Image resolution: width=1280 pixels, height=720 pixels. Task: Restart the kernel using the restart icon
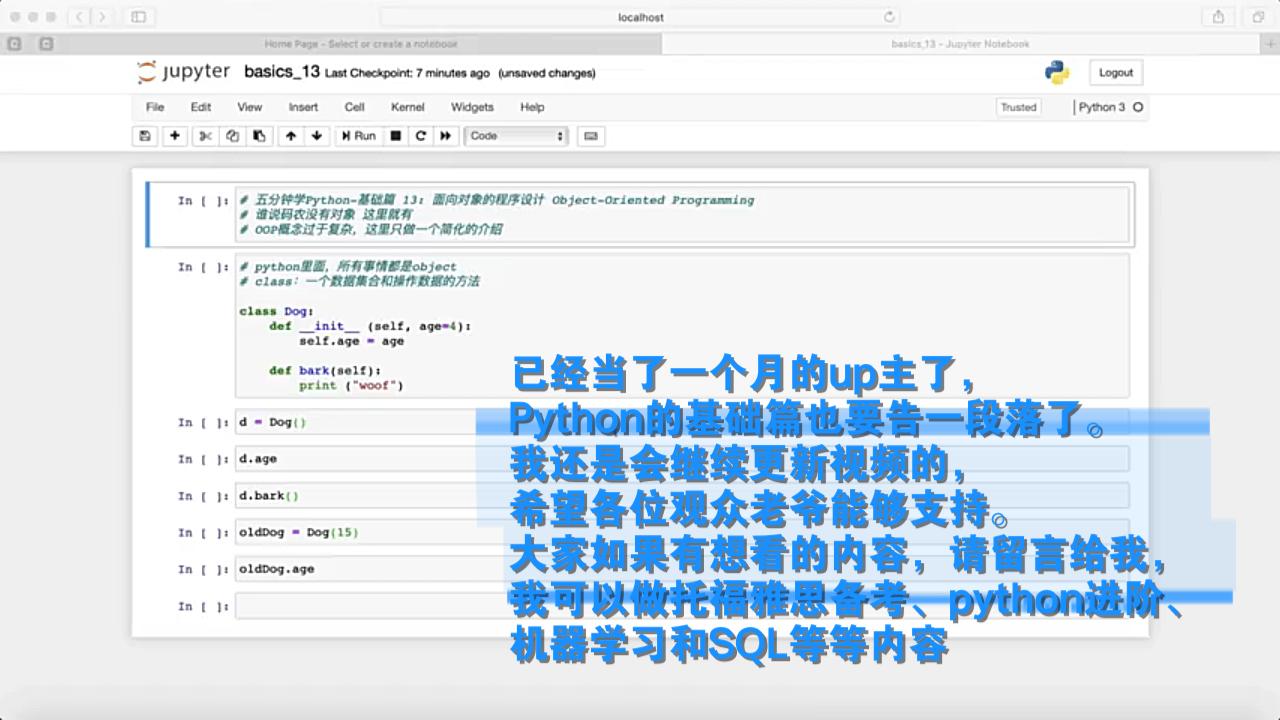420,136
